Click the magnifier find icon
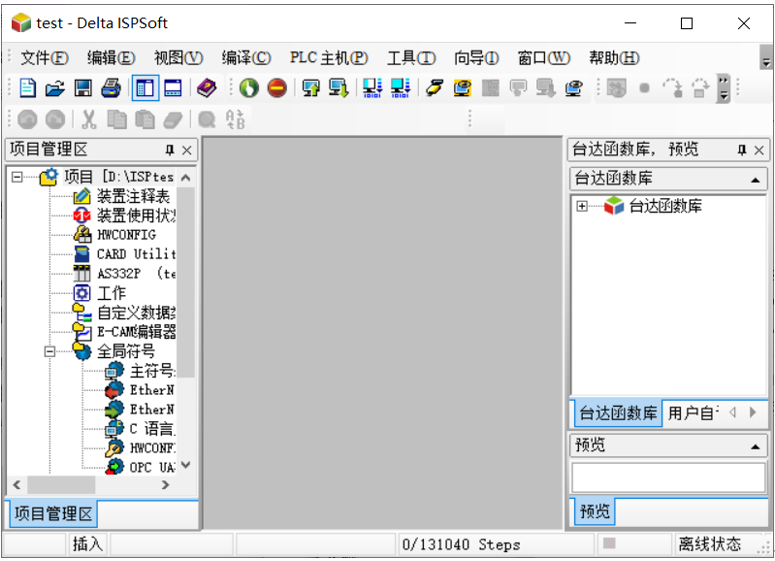Viewport: 775px width, 561px height. click(x=207, y=120)
